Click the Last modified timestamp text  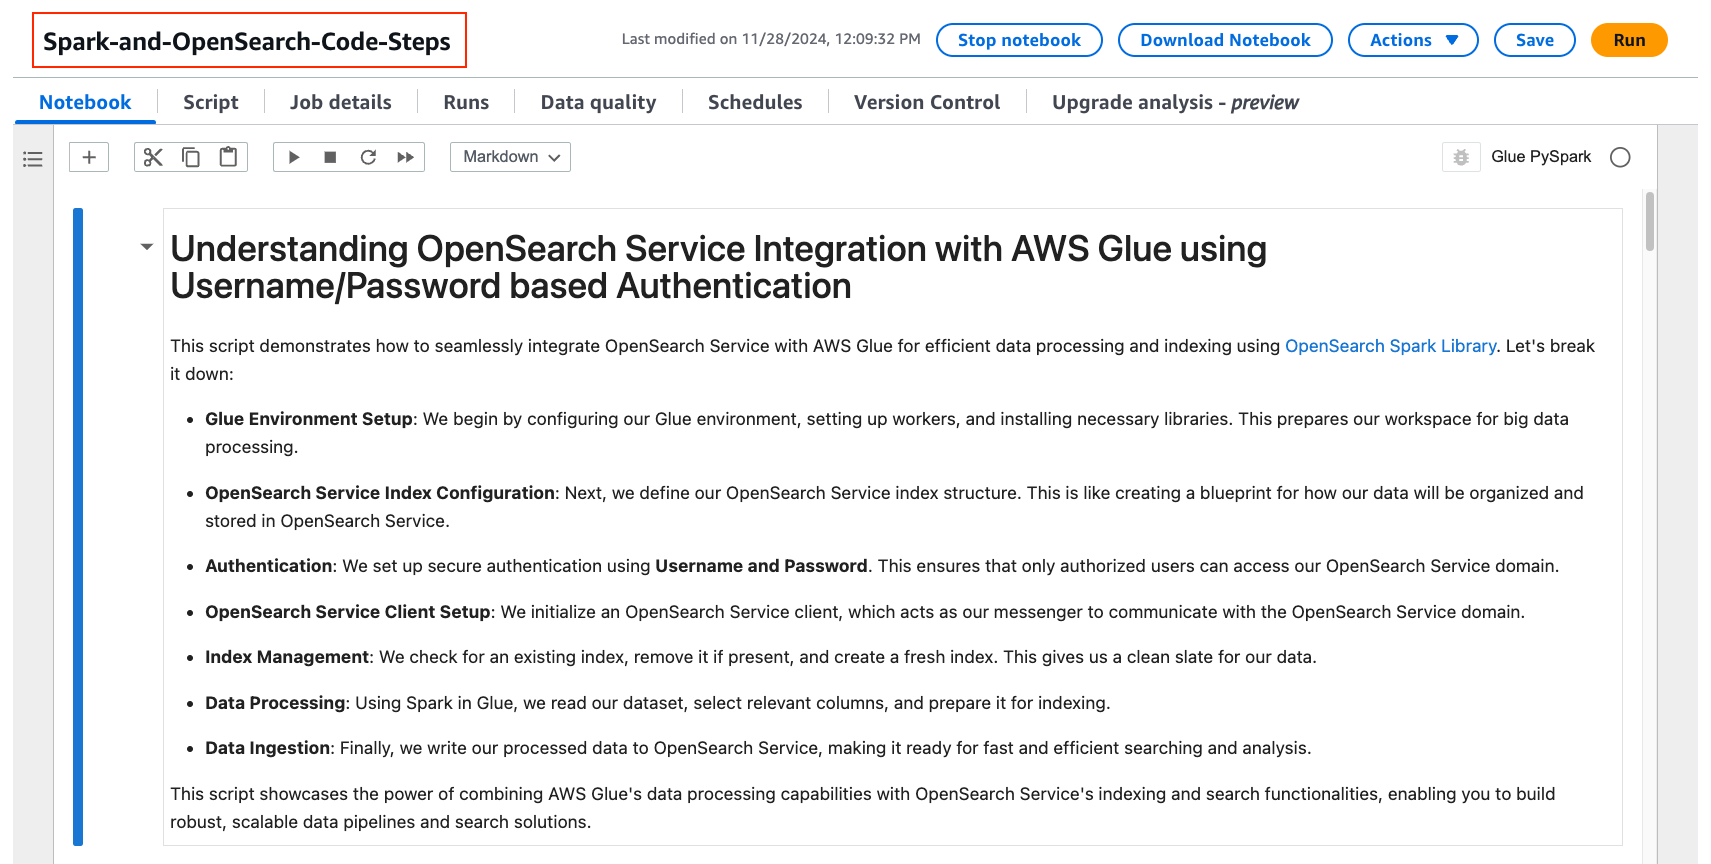771,39
